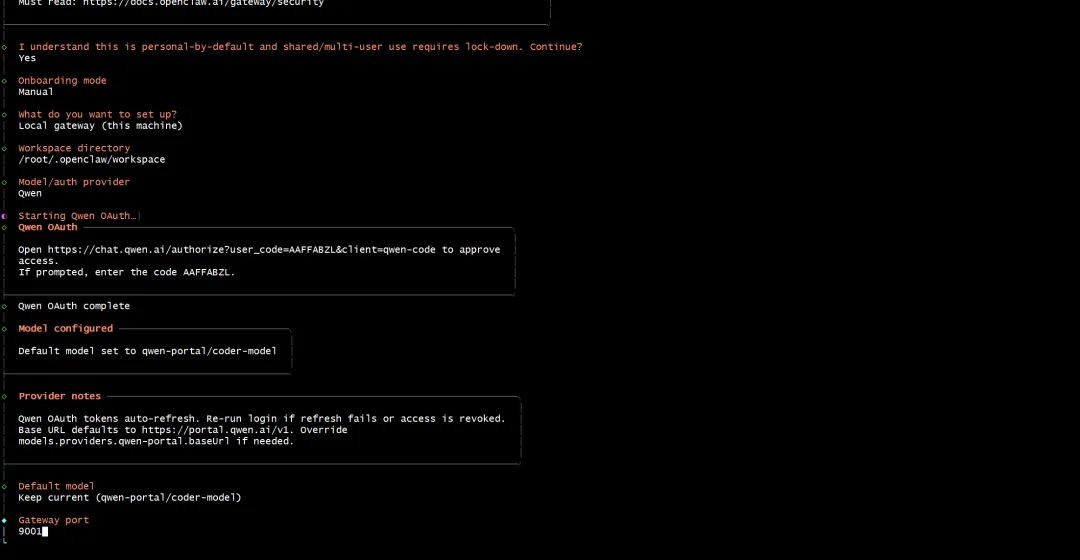This screenshot has width=1080, height=560.
Task: Click the diamond marker beside 'Provider notes'
Action: (x=4, y=396)
